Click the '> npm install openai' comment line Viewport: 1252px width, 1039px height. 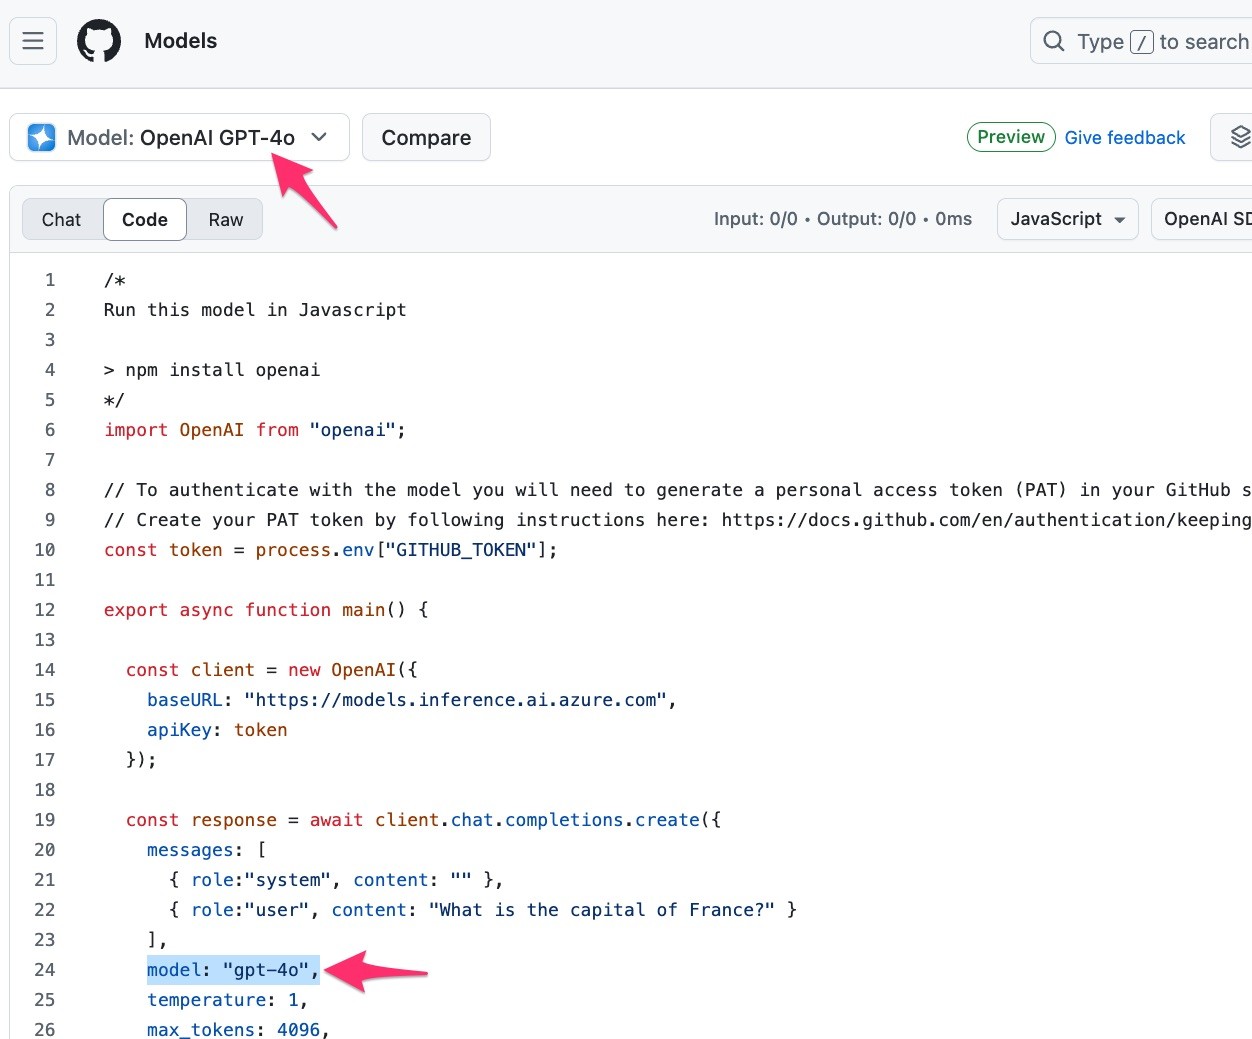coord(212,370)
